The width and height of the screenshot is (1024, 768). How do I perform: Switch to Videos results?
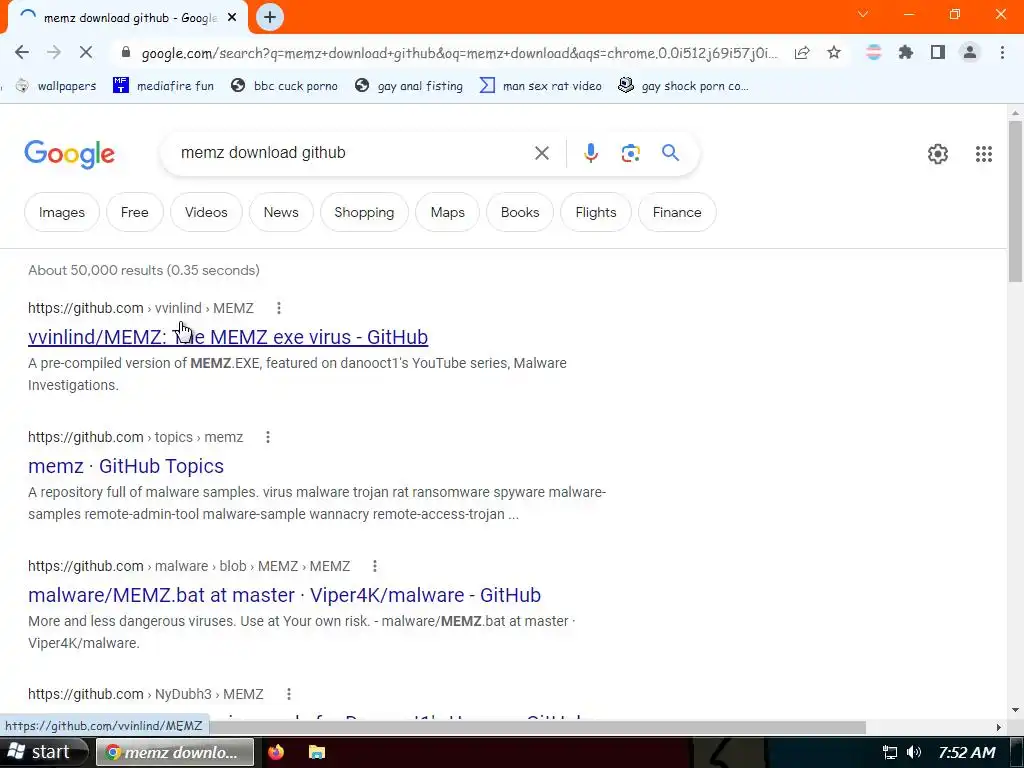pos(206,212)
